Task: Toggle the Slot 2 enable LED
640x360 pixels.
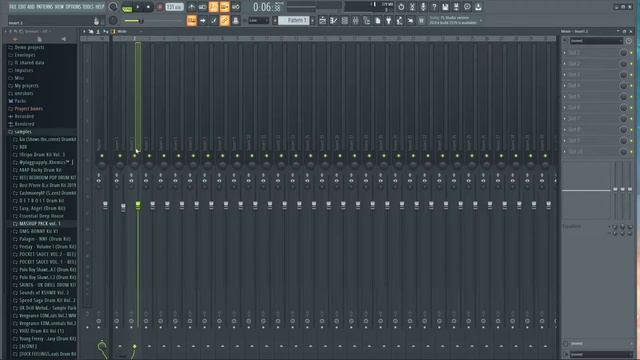Action: (x=631, y=64)
